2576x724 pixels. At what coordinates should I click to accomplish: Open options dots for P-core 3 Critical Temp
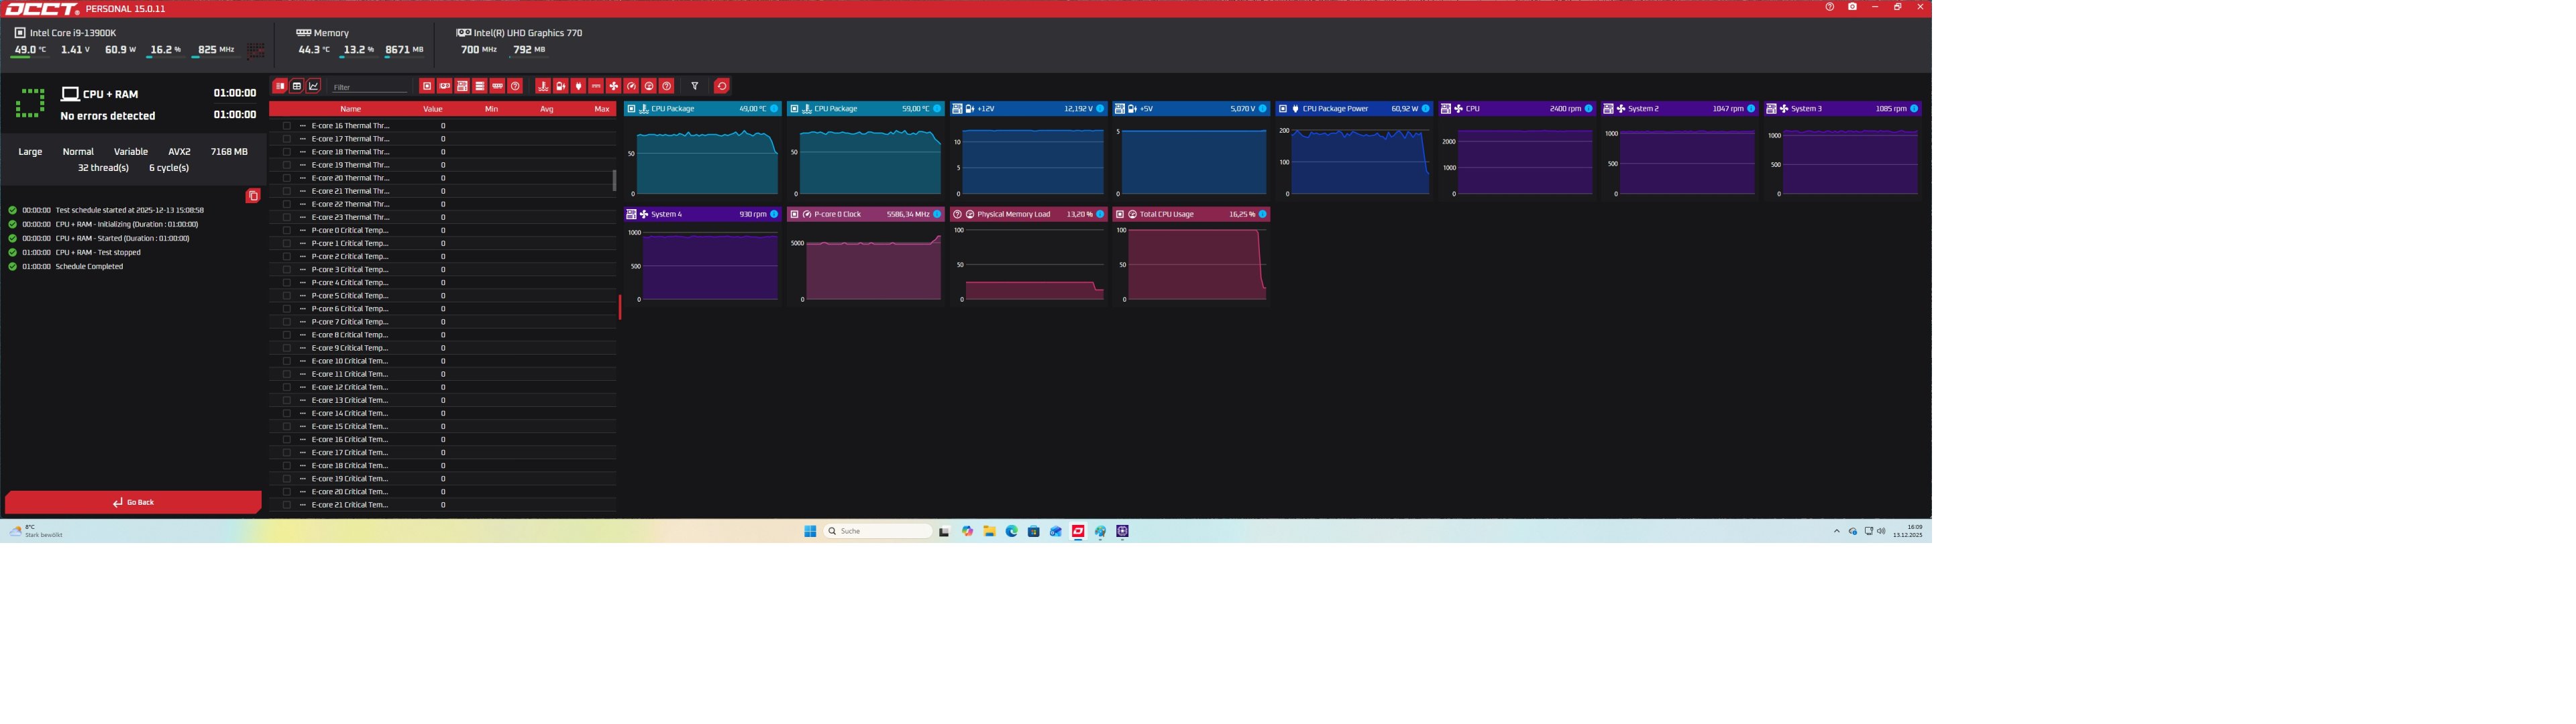click(x=302, y=270)
